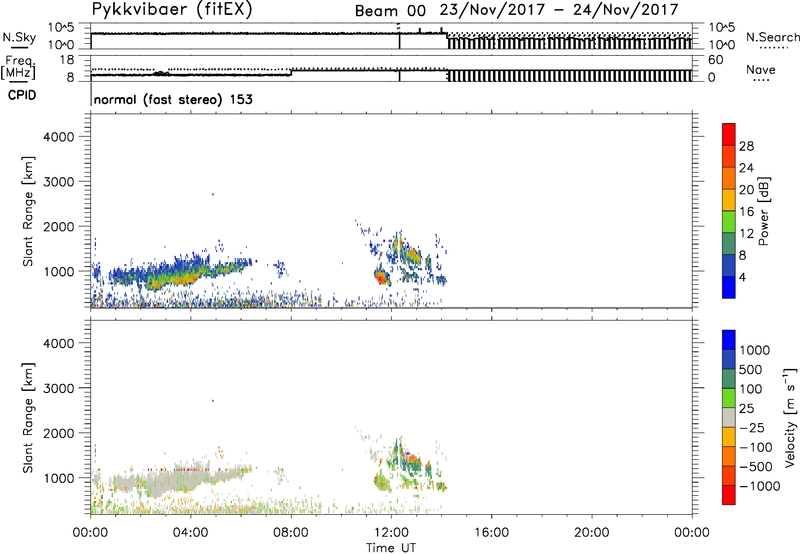Viewport: 800px width, 554px height.
Task: Click the "-500" value on velocity colorbar
Action: 756,467
